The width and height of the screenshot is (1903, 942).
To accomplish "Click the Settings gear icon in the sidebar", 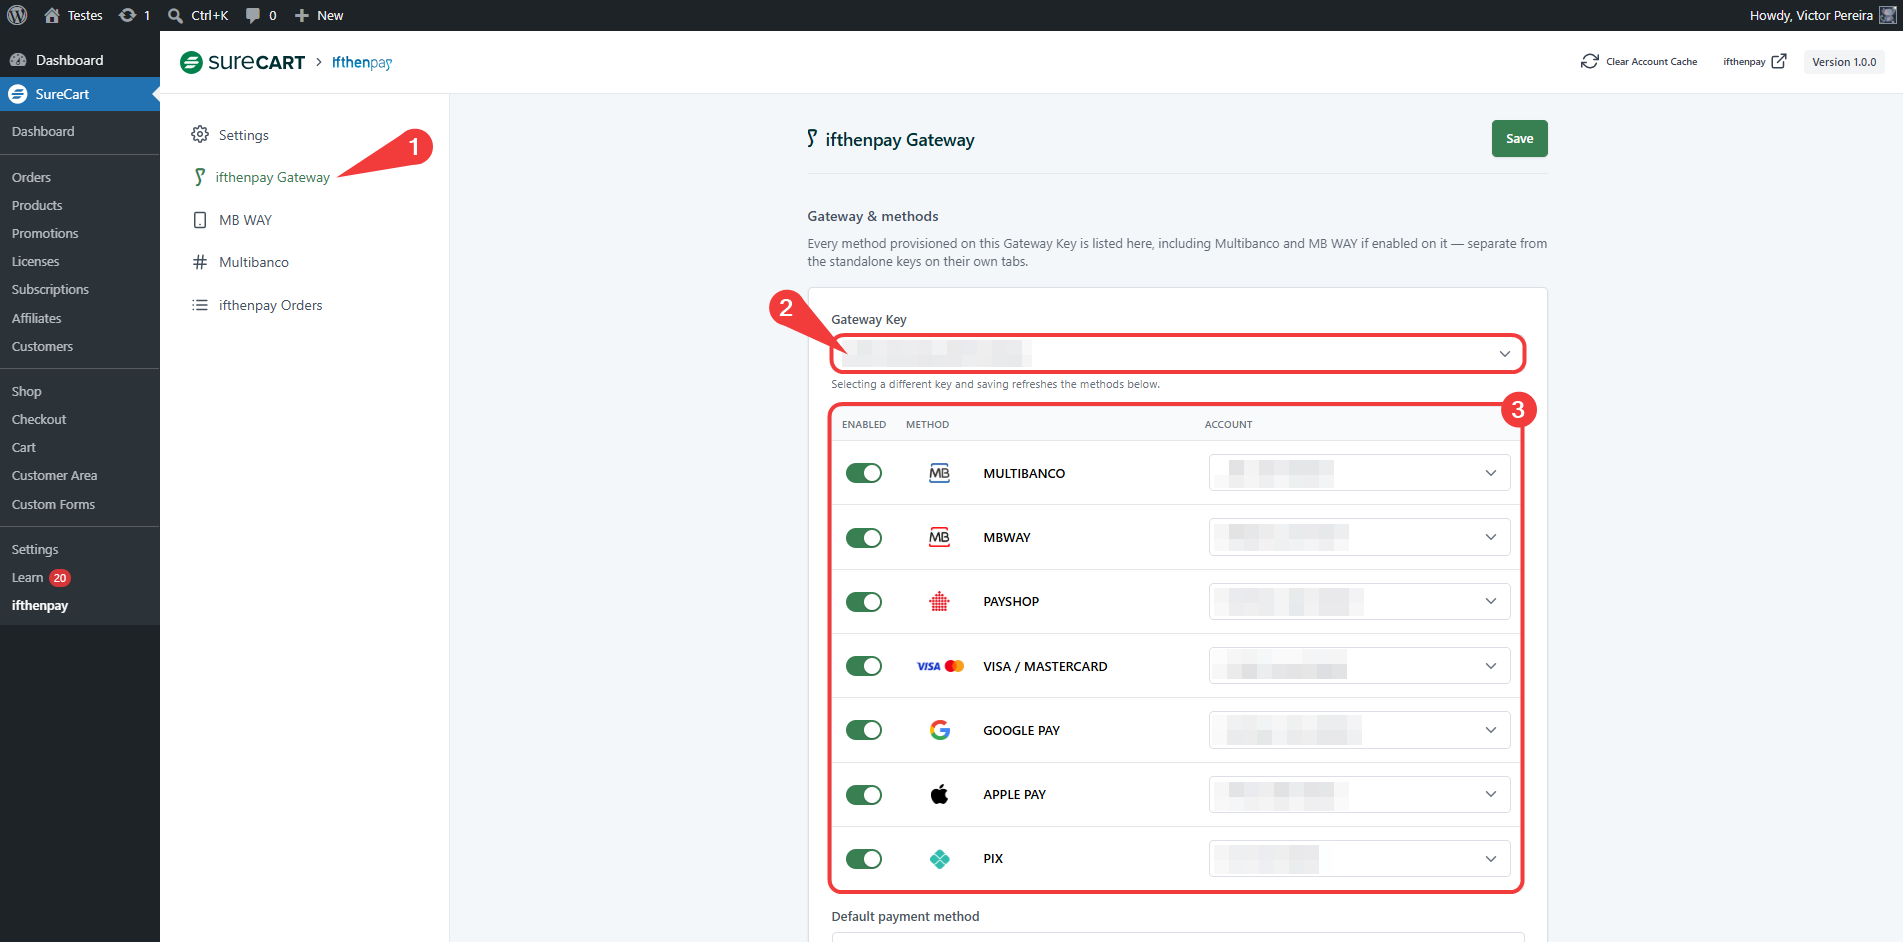I will [x=200, y=134].
